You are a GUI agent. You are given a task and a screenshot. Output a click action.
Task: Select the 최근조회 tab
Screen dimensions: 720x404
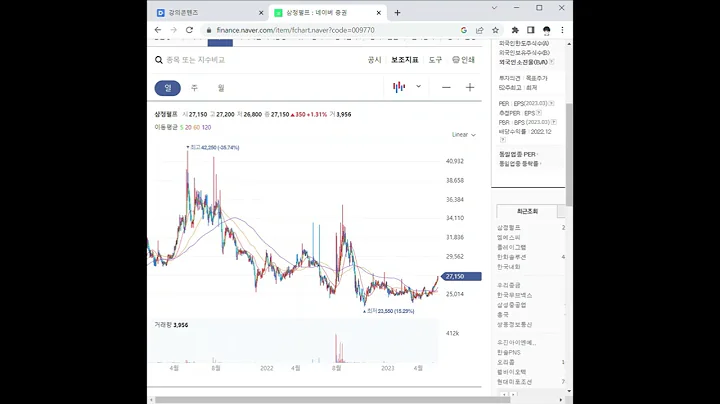(x=527, y=211)
